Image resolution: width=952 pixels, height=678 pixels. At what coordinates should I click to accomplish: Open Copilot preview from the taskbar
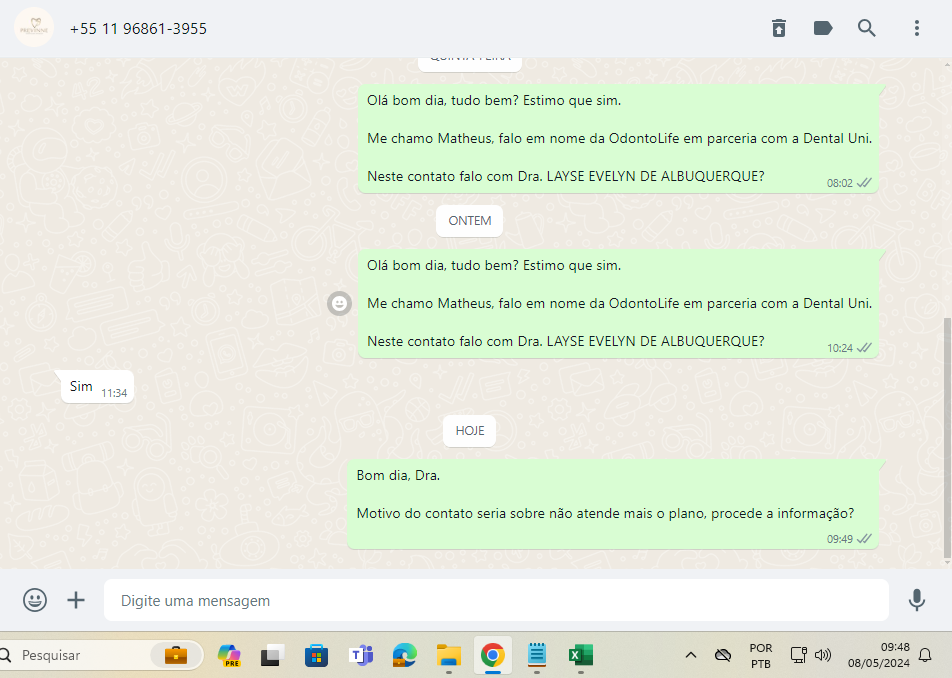[229, 655]
